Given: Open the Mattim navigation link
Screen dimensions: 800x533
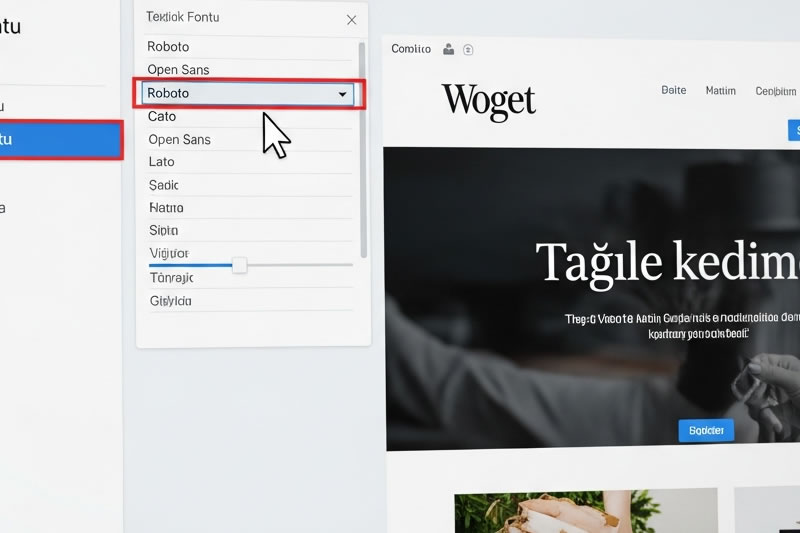Looking at the screenshot, I should click(720, 91).
